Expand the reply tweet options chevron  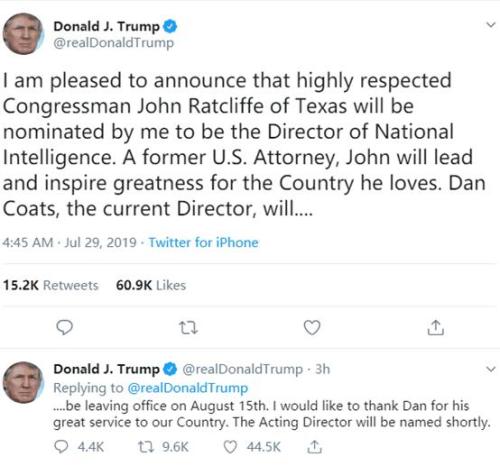tap(491, 369)
